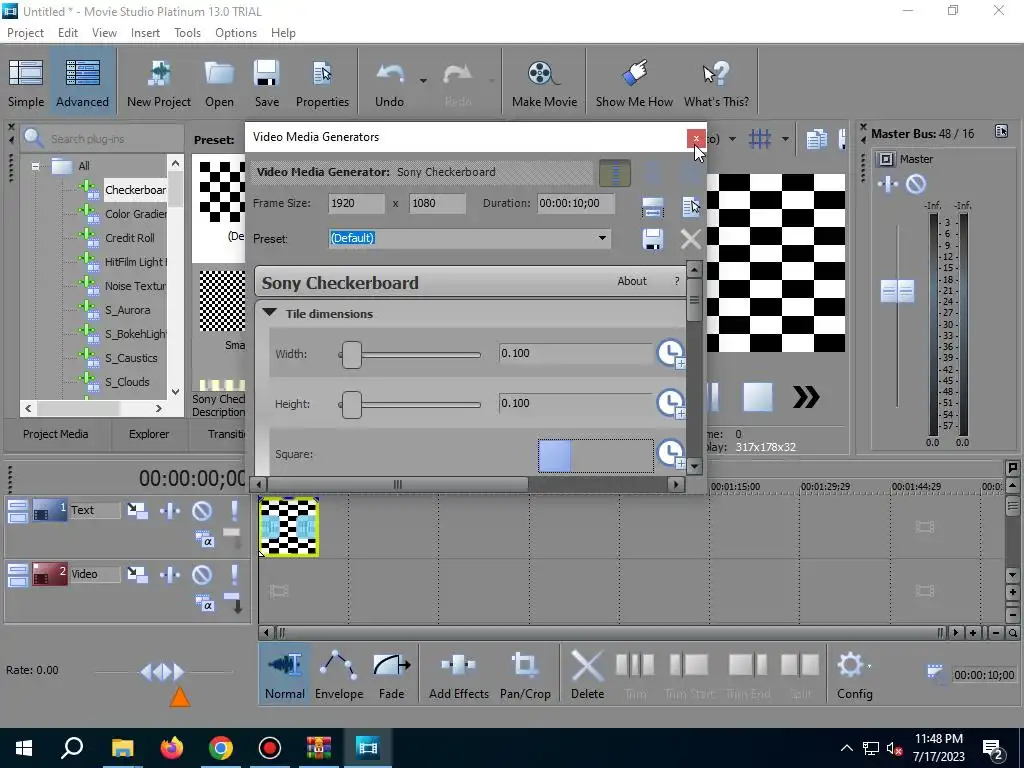Delete the selected event
This screenshot has width=1024, height=768.
point(587,675)
